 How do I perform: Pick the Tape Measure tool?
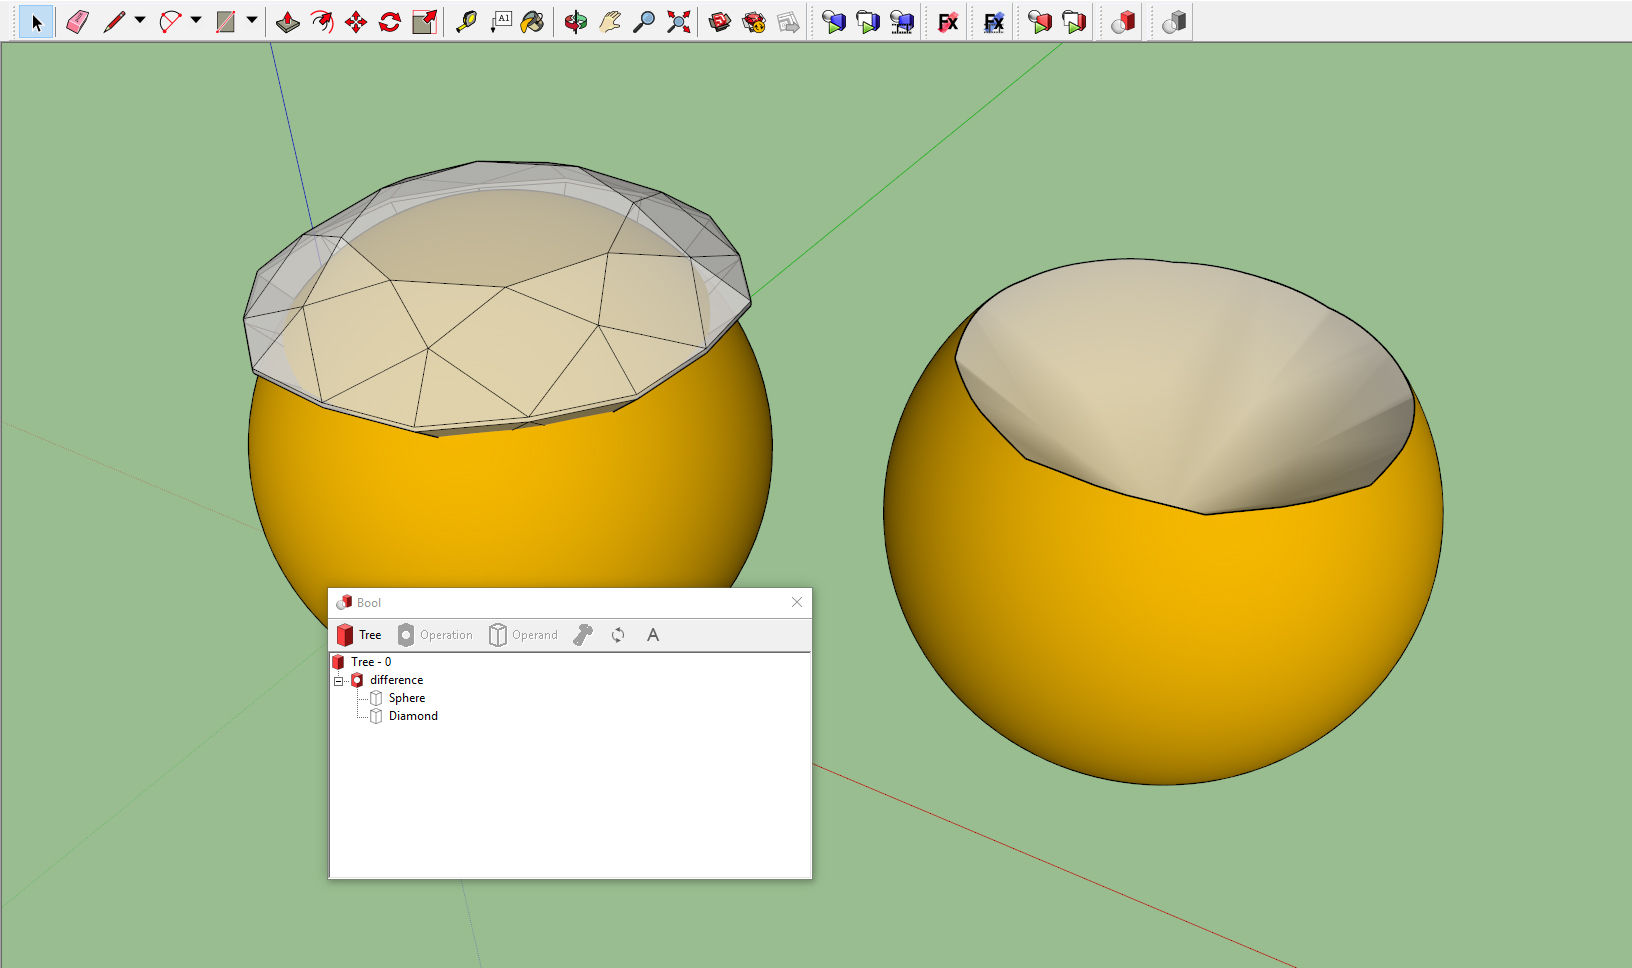click(466, 22)
